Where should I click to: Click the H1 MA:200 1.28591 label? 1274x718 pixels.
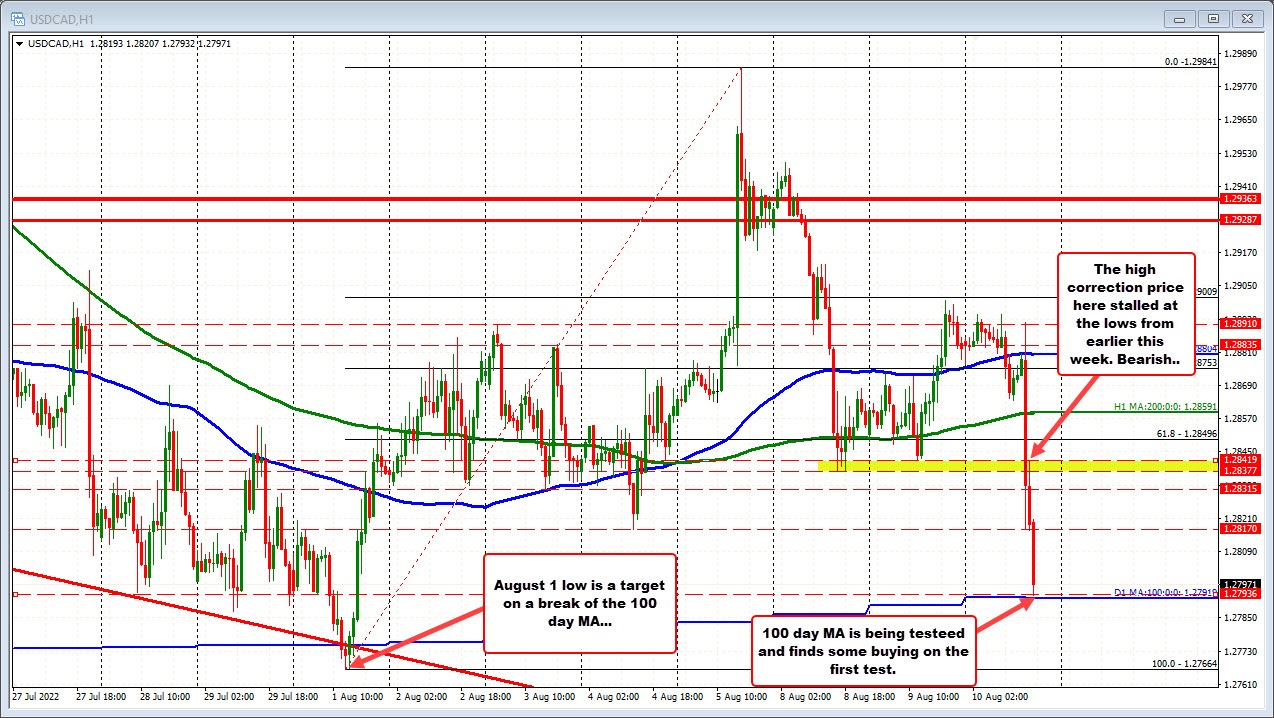(x=1165, y=408)
